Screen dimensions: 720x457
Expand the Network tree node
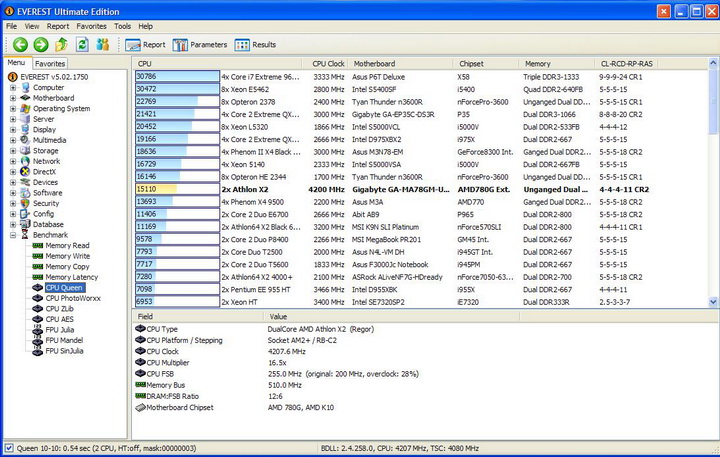tap(13, 161)
